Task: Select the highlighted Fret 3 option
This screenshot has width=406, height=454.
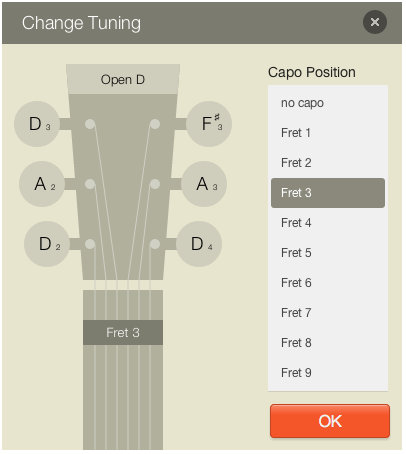Action: [x=328, y=193]
